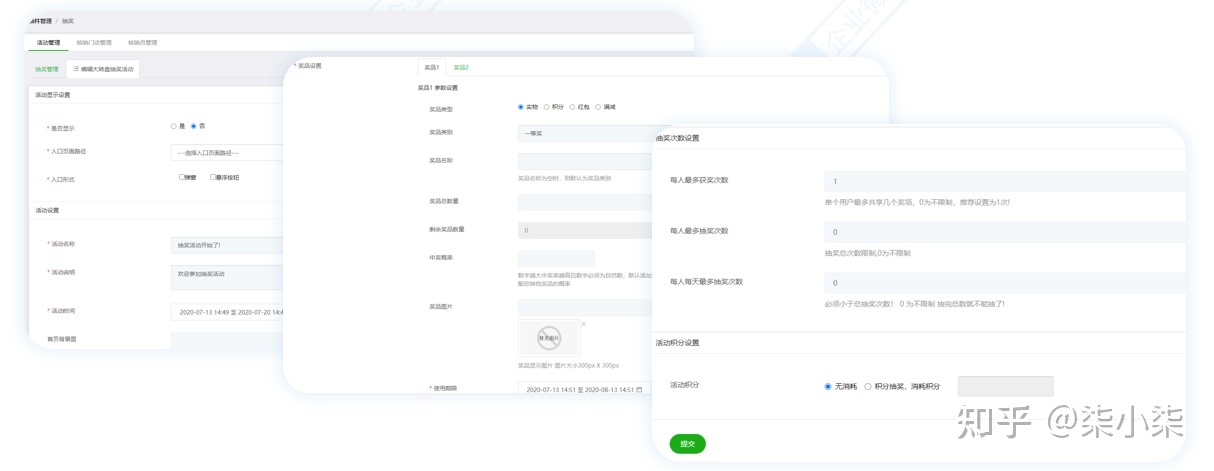Choose 积分 as prize type
Screen dimensions: 1214x471
pyautogui.click(x=547, y=107)
